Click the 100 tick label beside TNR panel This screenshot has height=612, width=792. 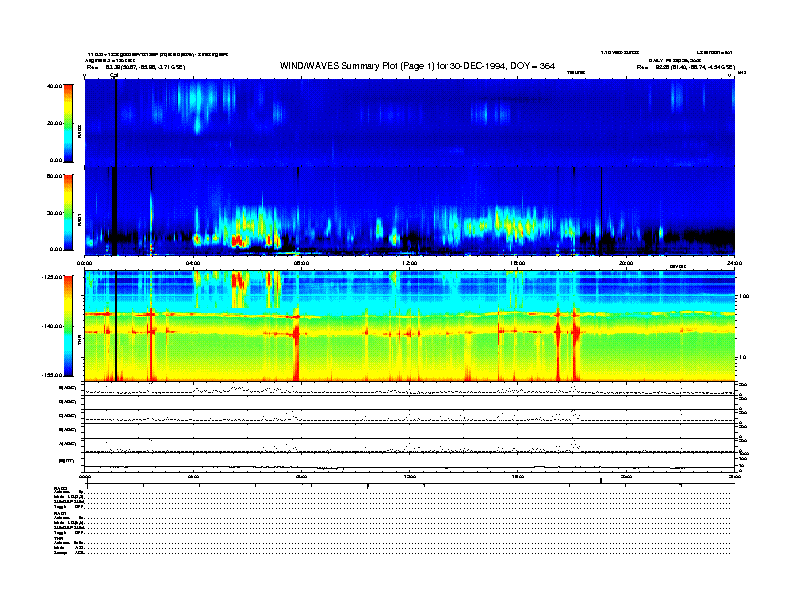point(744,296)
